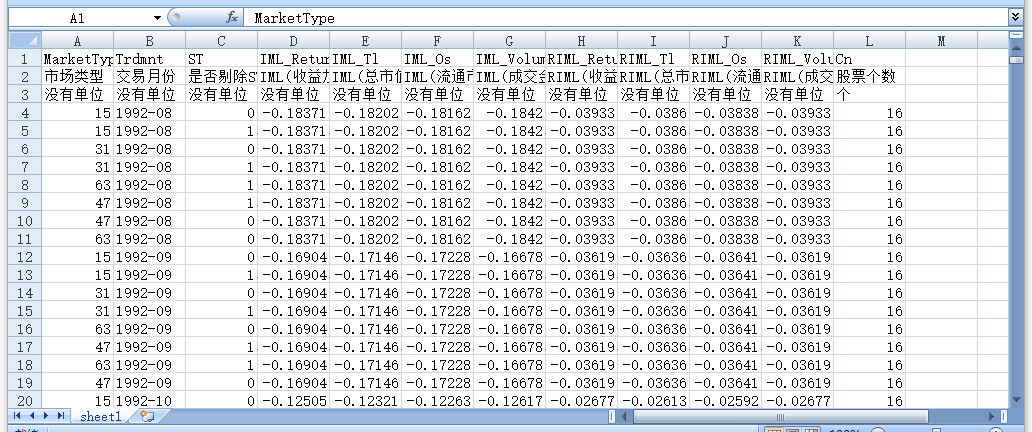Select column E header
Image resolution: width=1032 pixels, height=432 pixels.
(x=365, y=41)
